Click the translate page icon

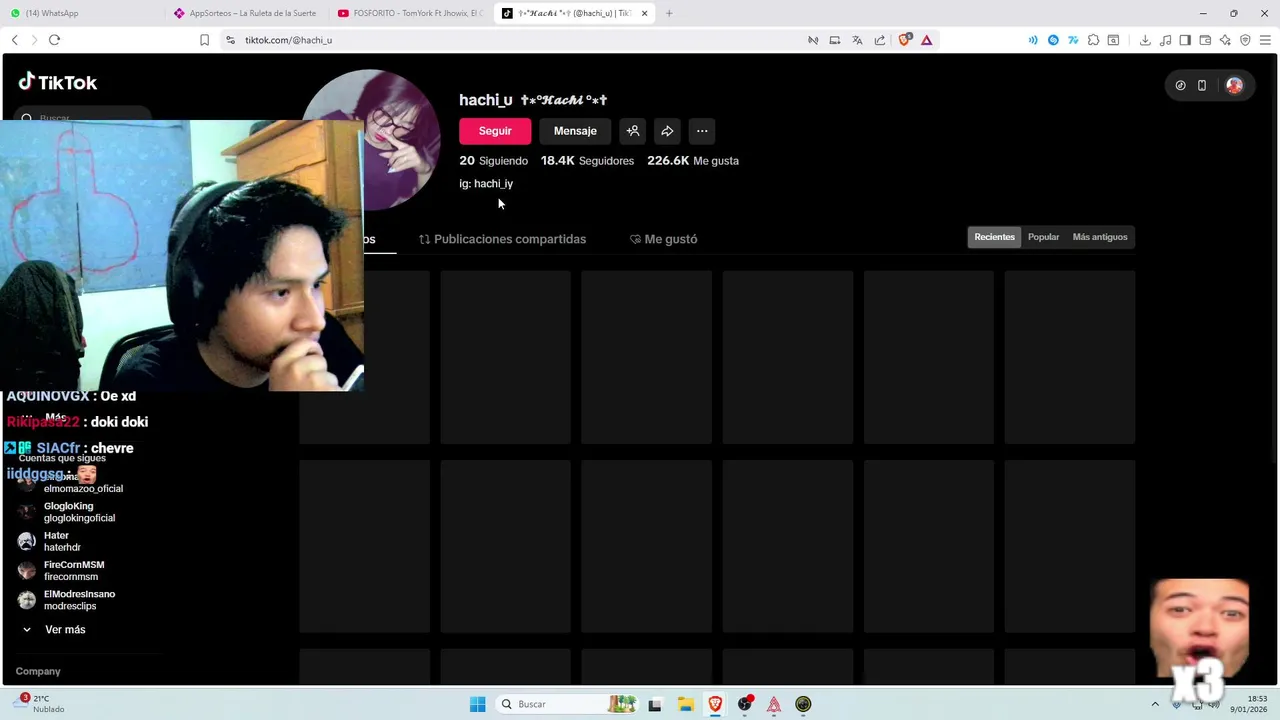pos(857,40)
